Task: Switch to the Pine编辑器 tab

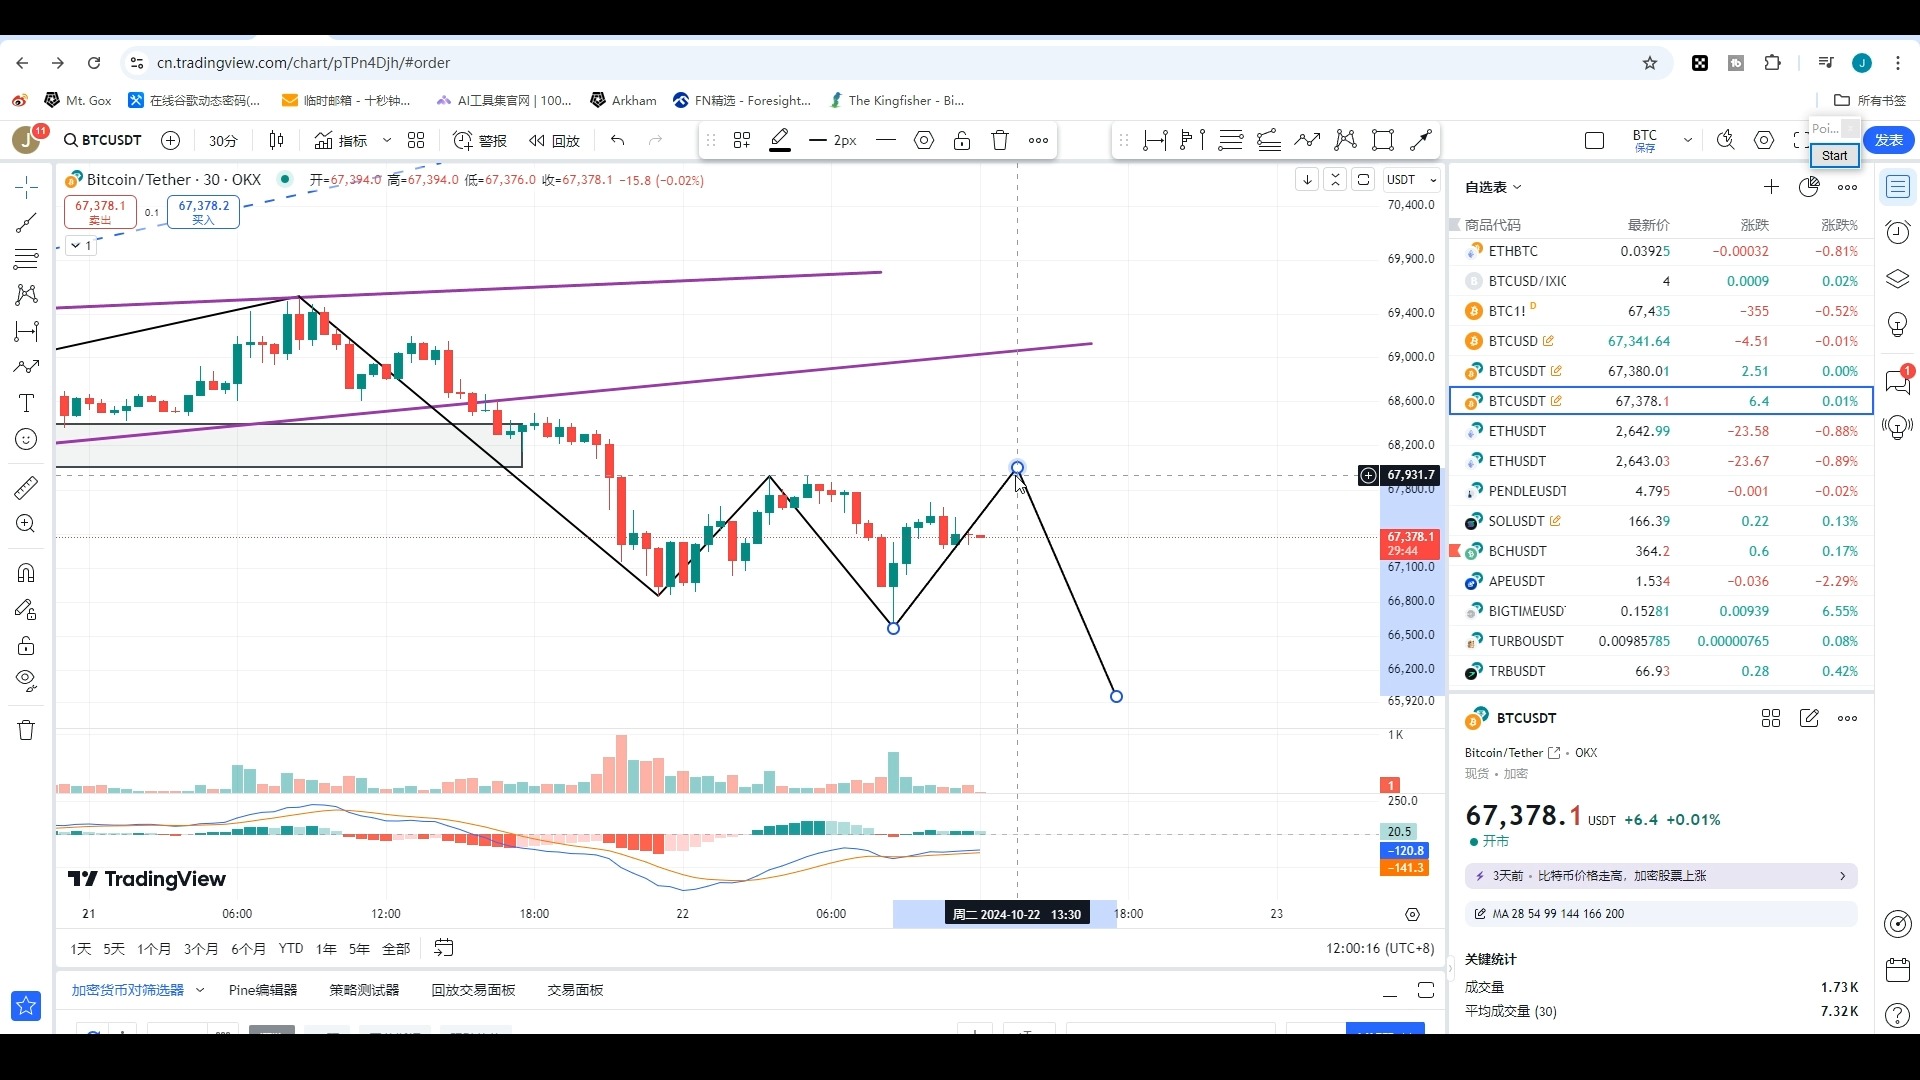Action: (263, 990)
